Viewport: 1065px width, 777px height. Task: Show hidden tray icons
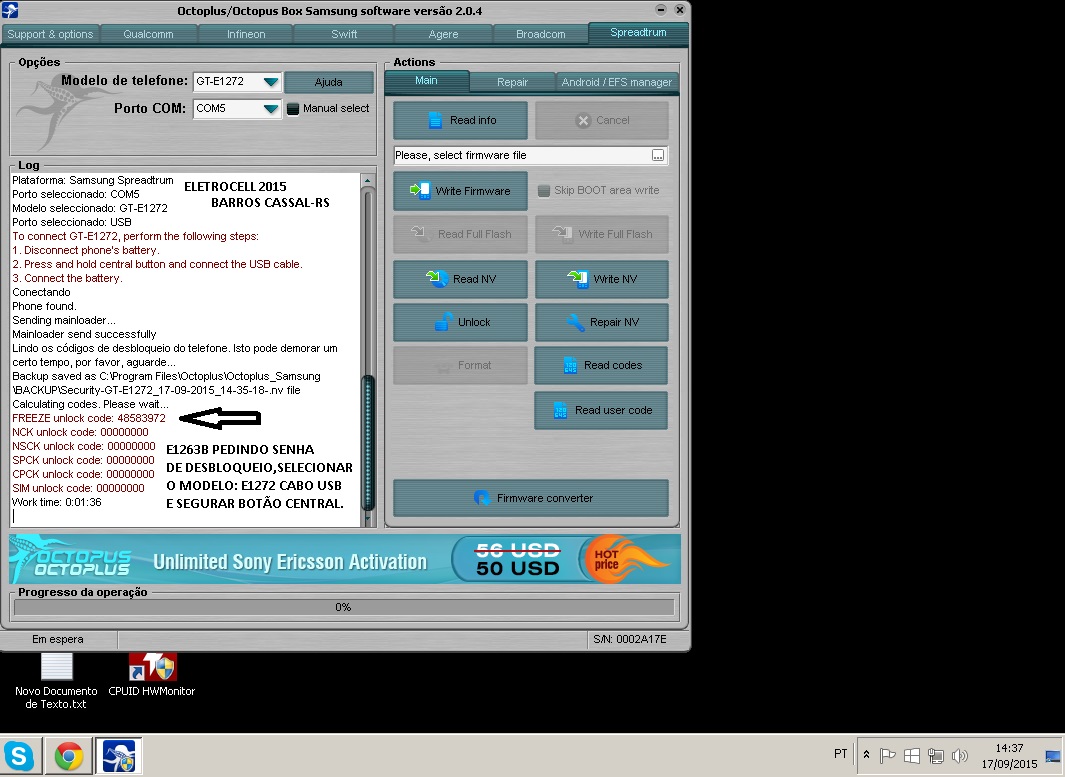[867, 755]
